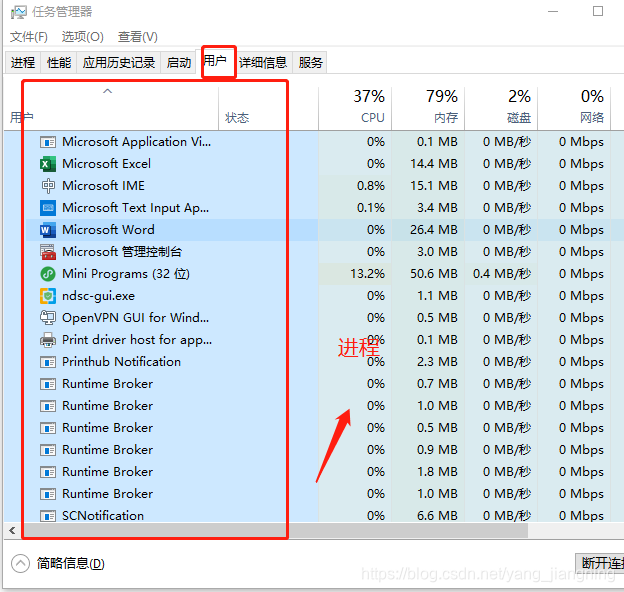Select the Printhub Notification row text
Image resolution: width=624 pixels, height=592 pixels.
[121, 362]
